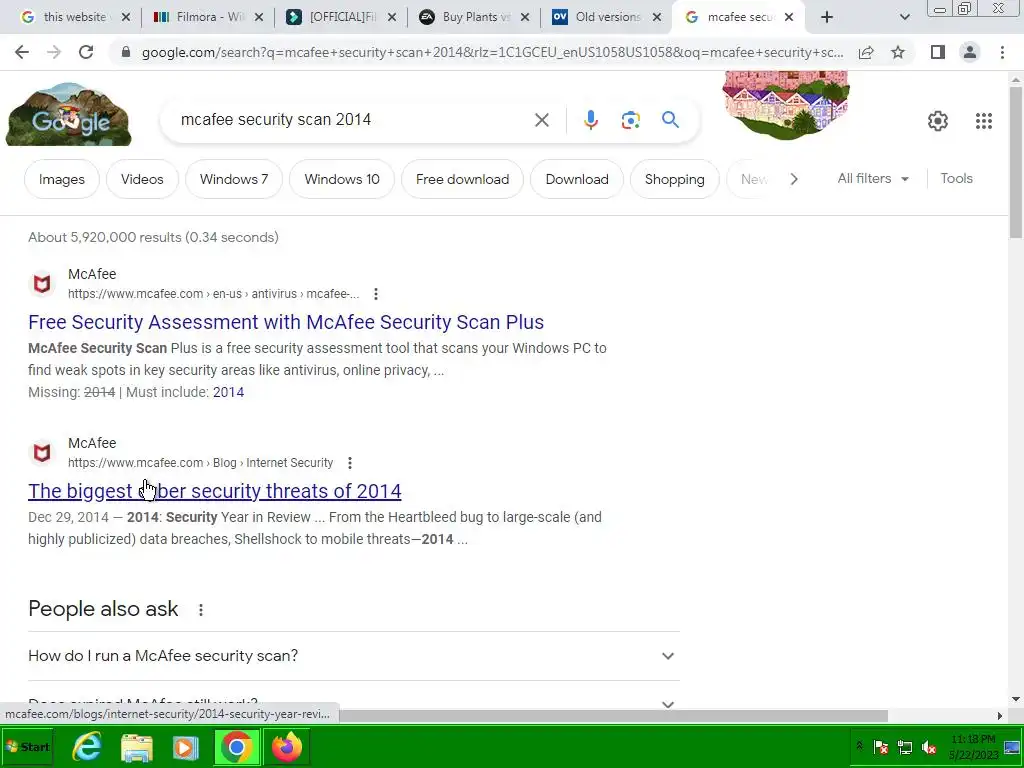View site security lock information
Image resolution: width=1024 pixels, height=768 pixels.
pos(126,52)
